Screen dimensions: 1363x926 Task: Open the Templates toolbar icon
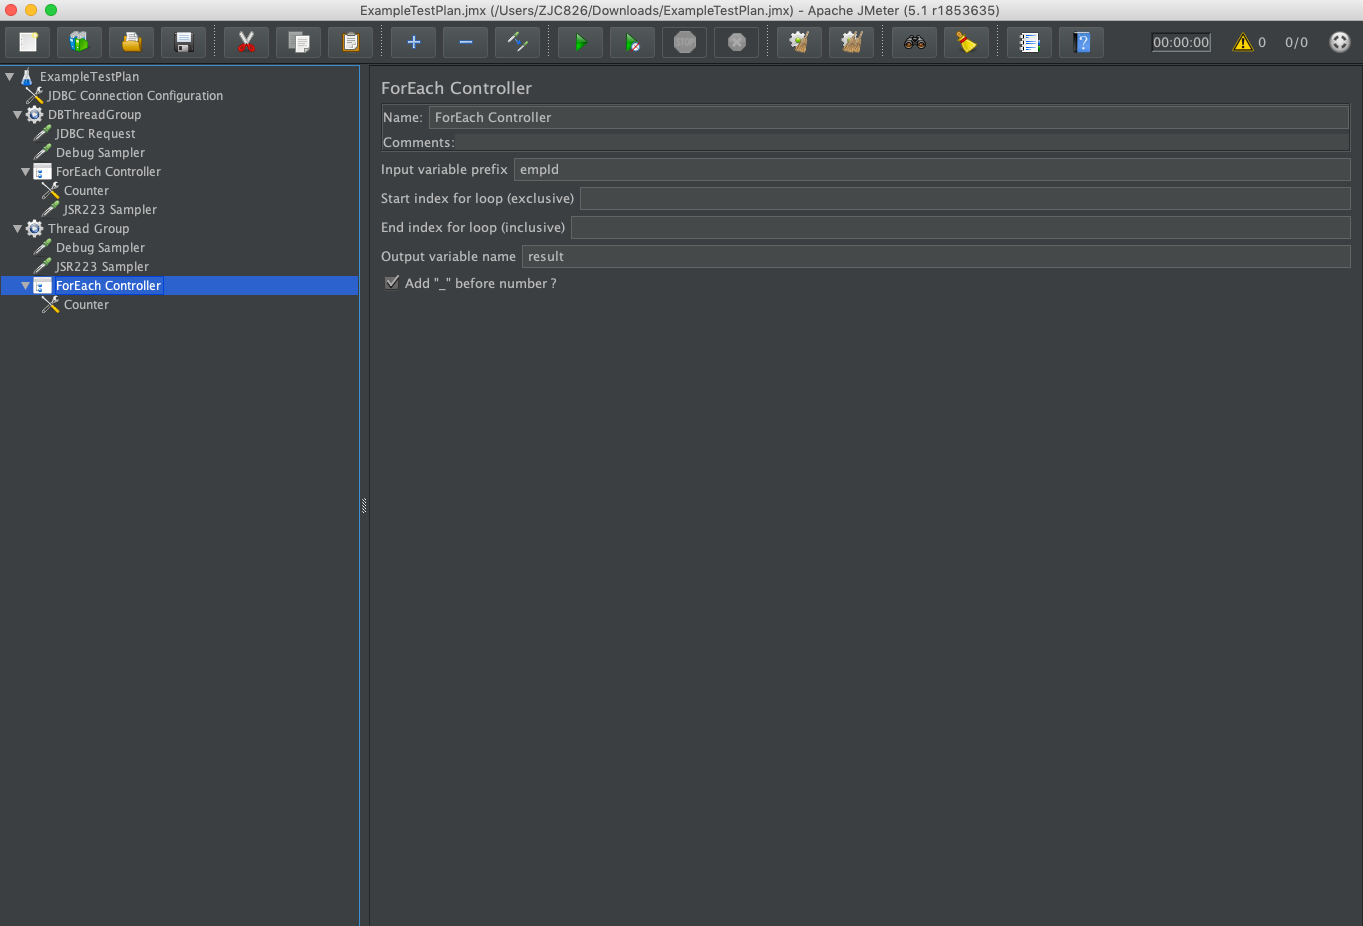pyautogui.click(x=79, y=42)
